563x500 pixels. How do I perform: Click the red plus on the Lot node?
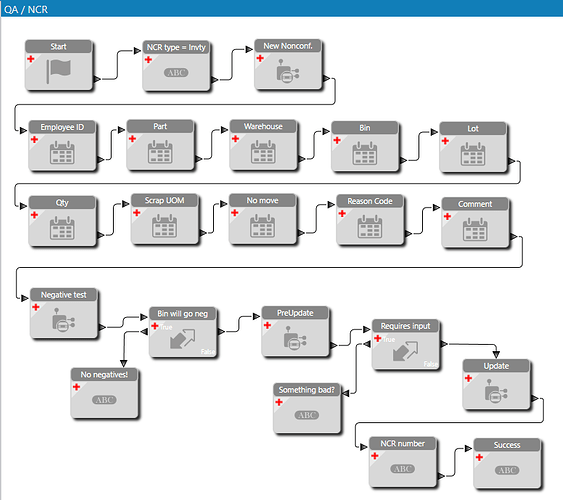(445, 141)
